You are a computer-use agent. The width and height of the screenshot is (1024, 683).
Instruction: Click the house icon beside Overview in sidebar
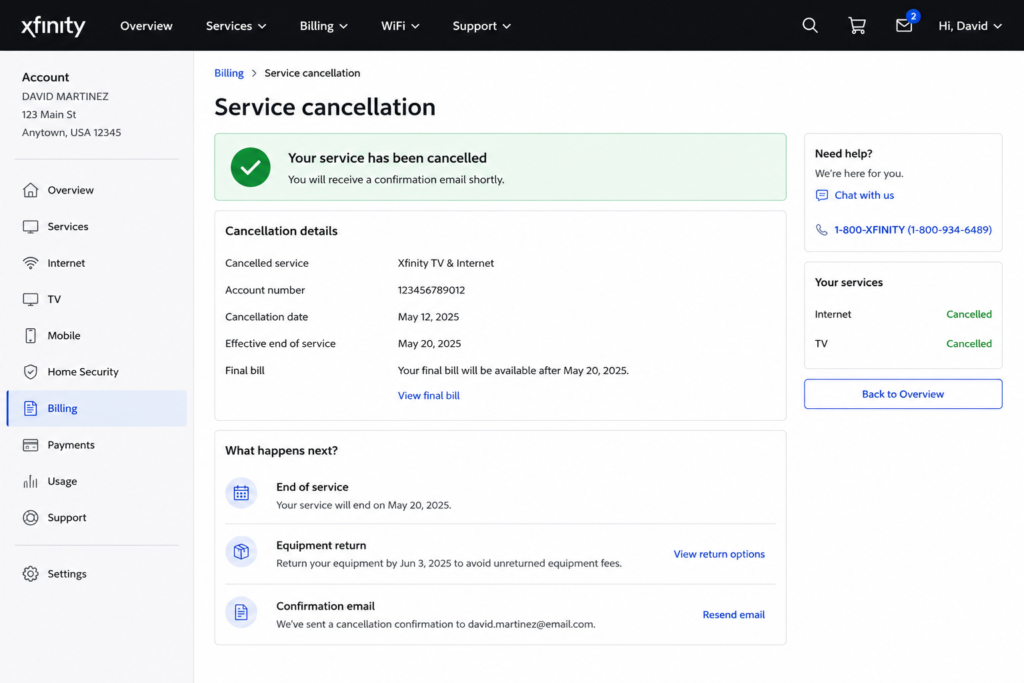[30, 190]
